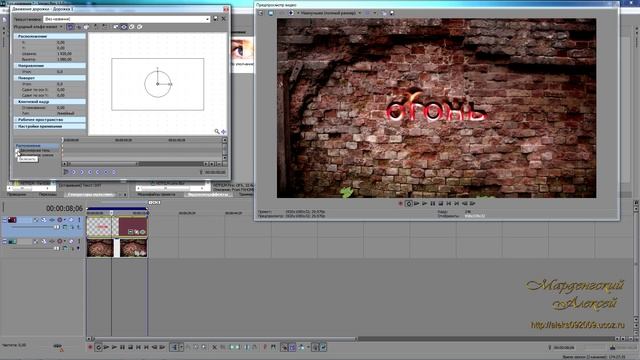Open the compositing mode dropdown in Track Motion
Image resolution: width=640 pixels, height=360 pixels.
click(x=38, y=27)
